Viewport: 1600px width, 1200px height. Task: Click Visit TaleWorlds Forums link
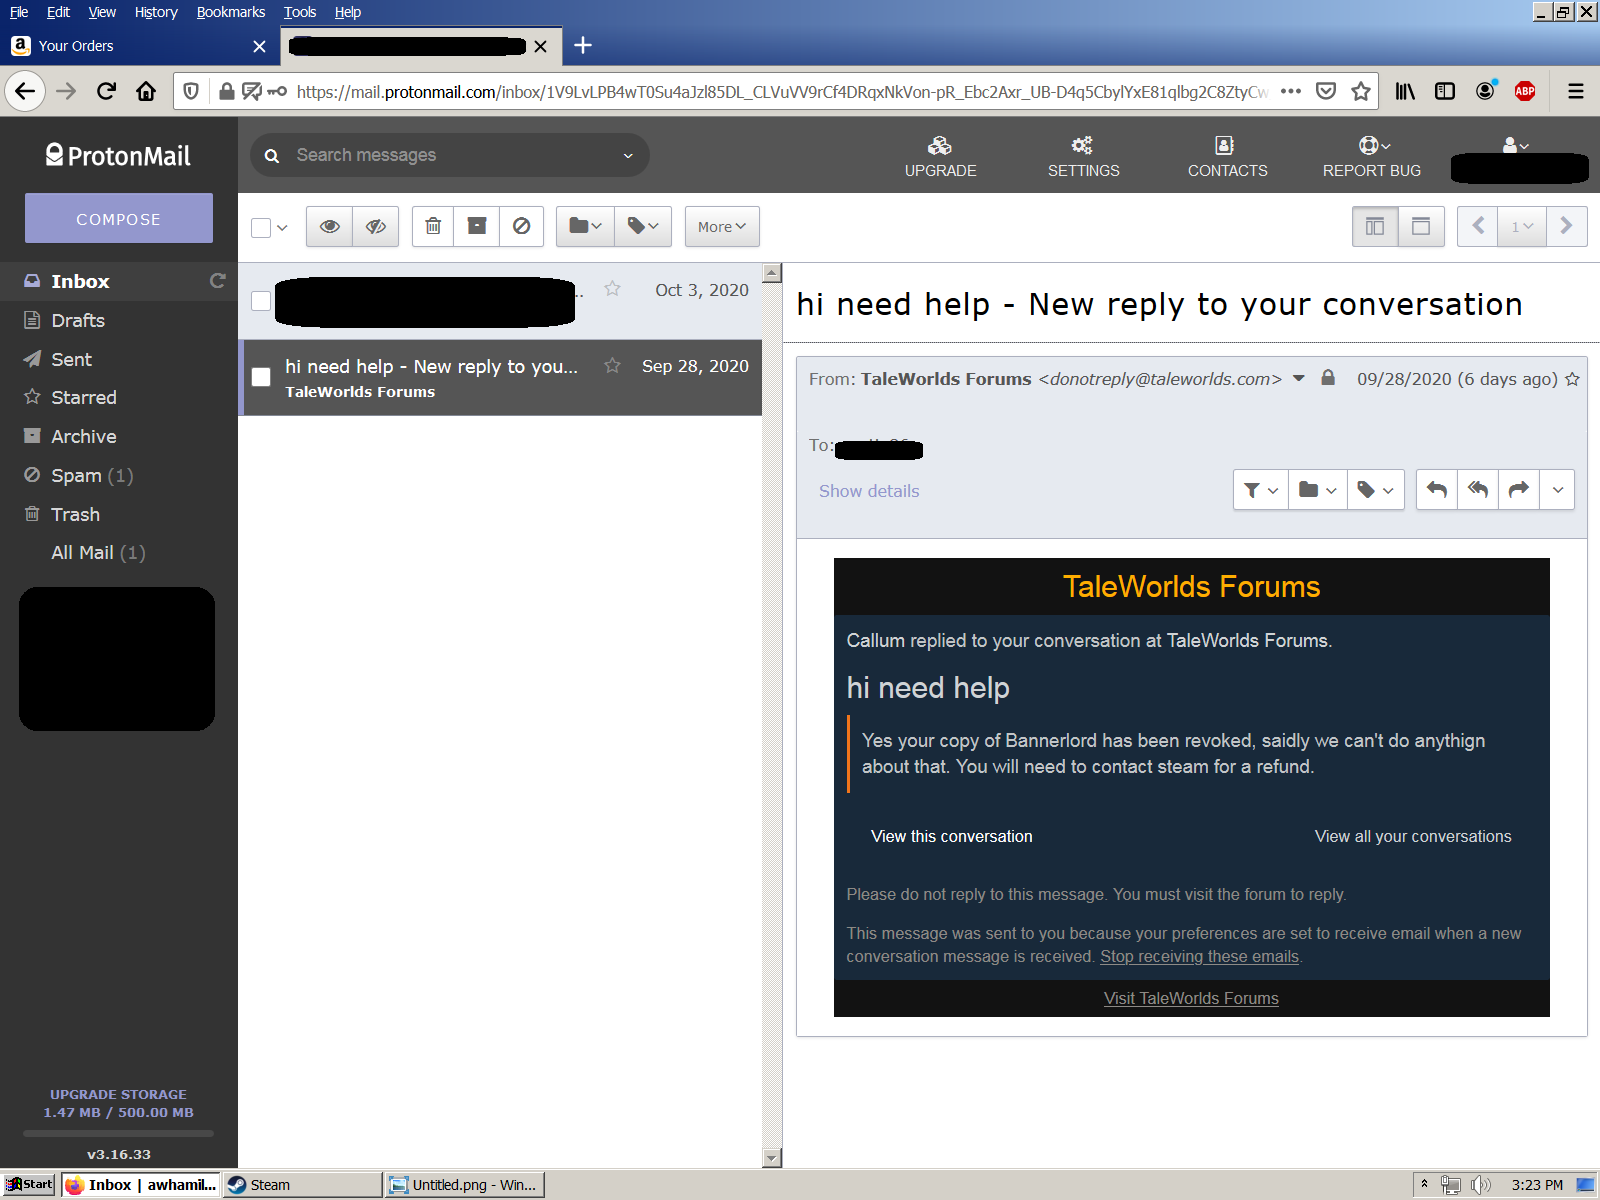click(x=1191, y=998)
